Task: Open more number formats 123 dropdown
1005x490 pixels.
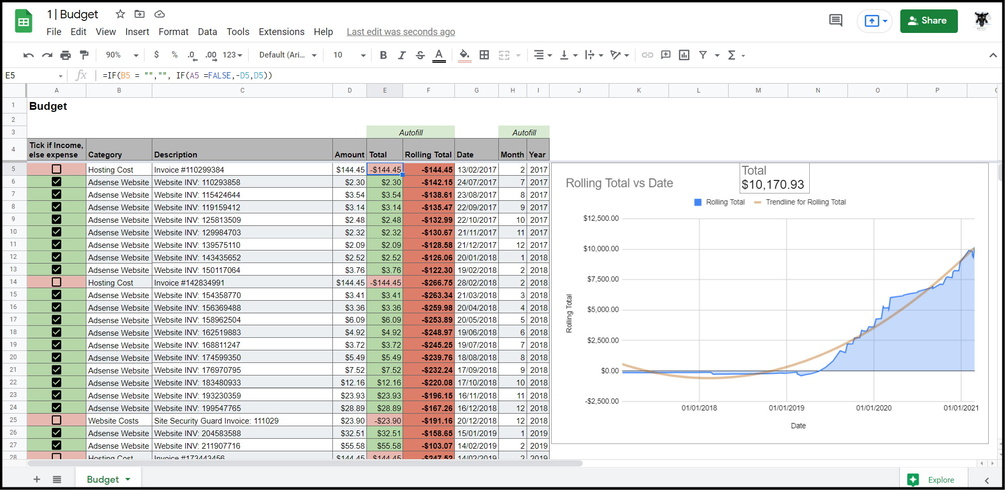Action: pos(234,55)
